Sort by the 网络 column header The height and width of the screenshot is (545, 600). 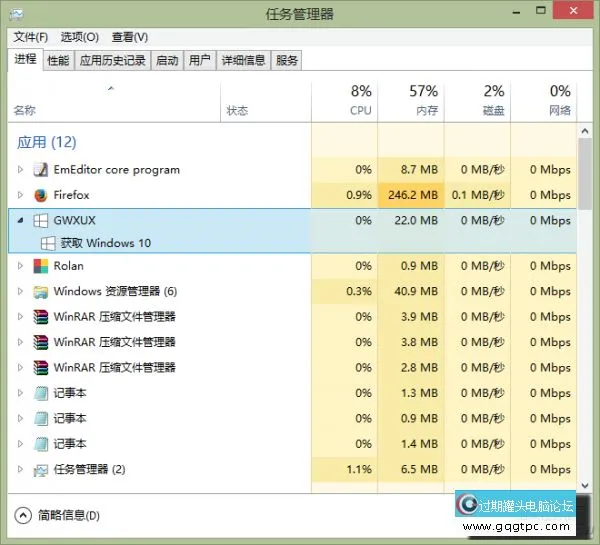[543, 102]
